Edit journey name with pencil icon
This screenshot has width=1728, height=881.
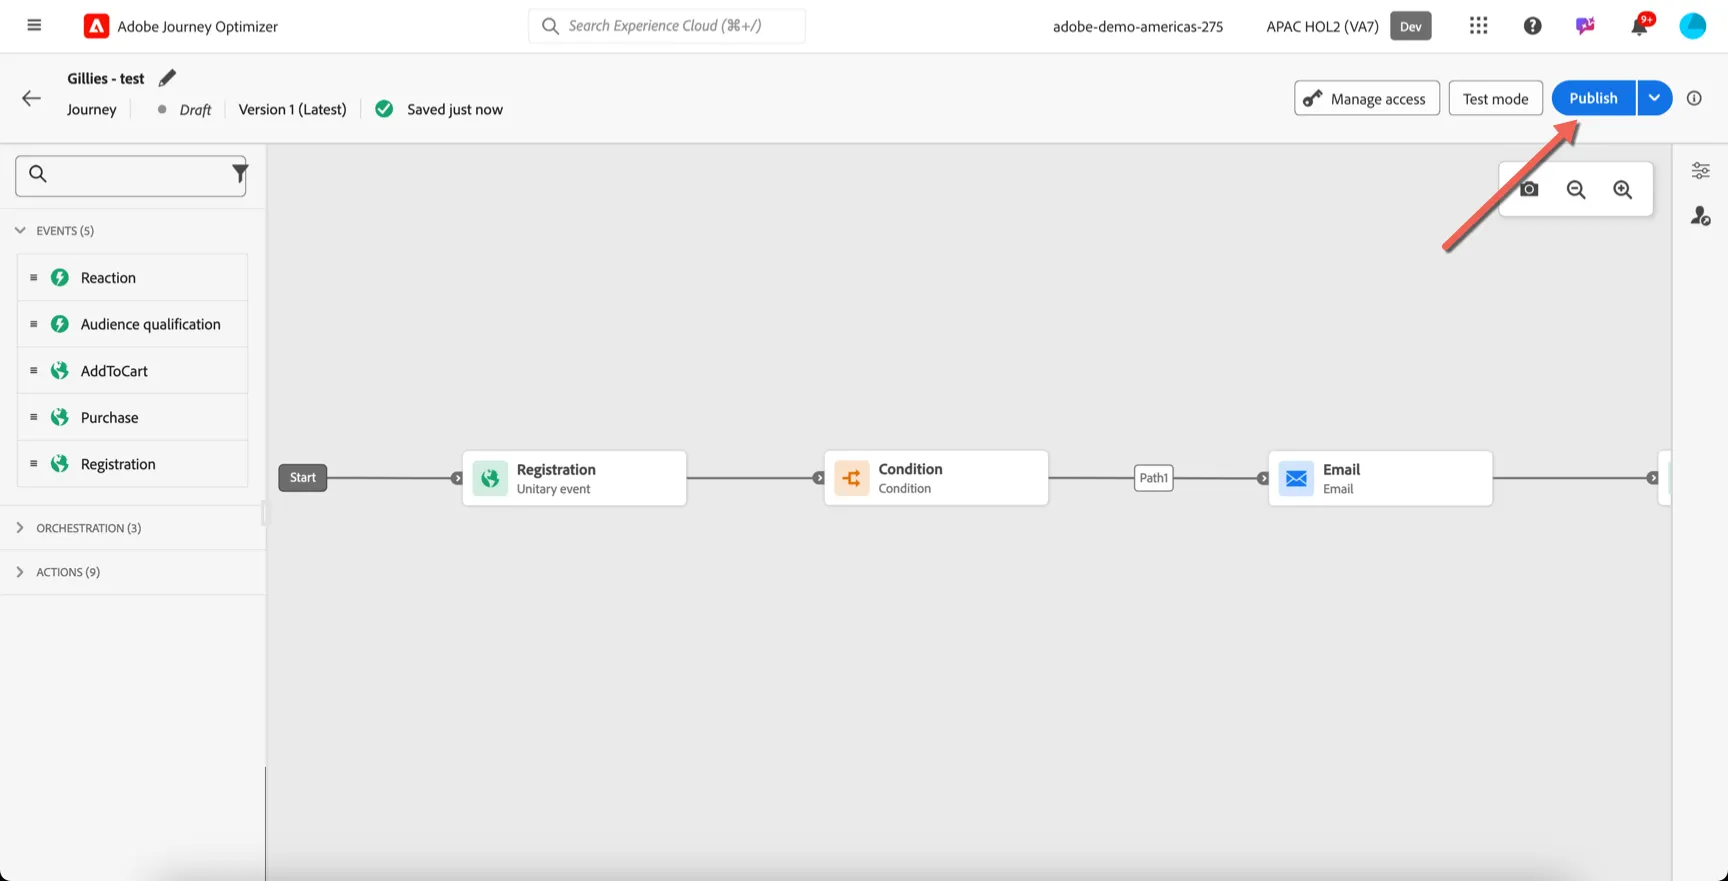click(x=167, y=78)
